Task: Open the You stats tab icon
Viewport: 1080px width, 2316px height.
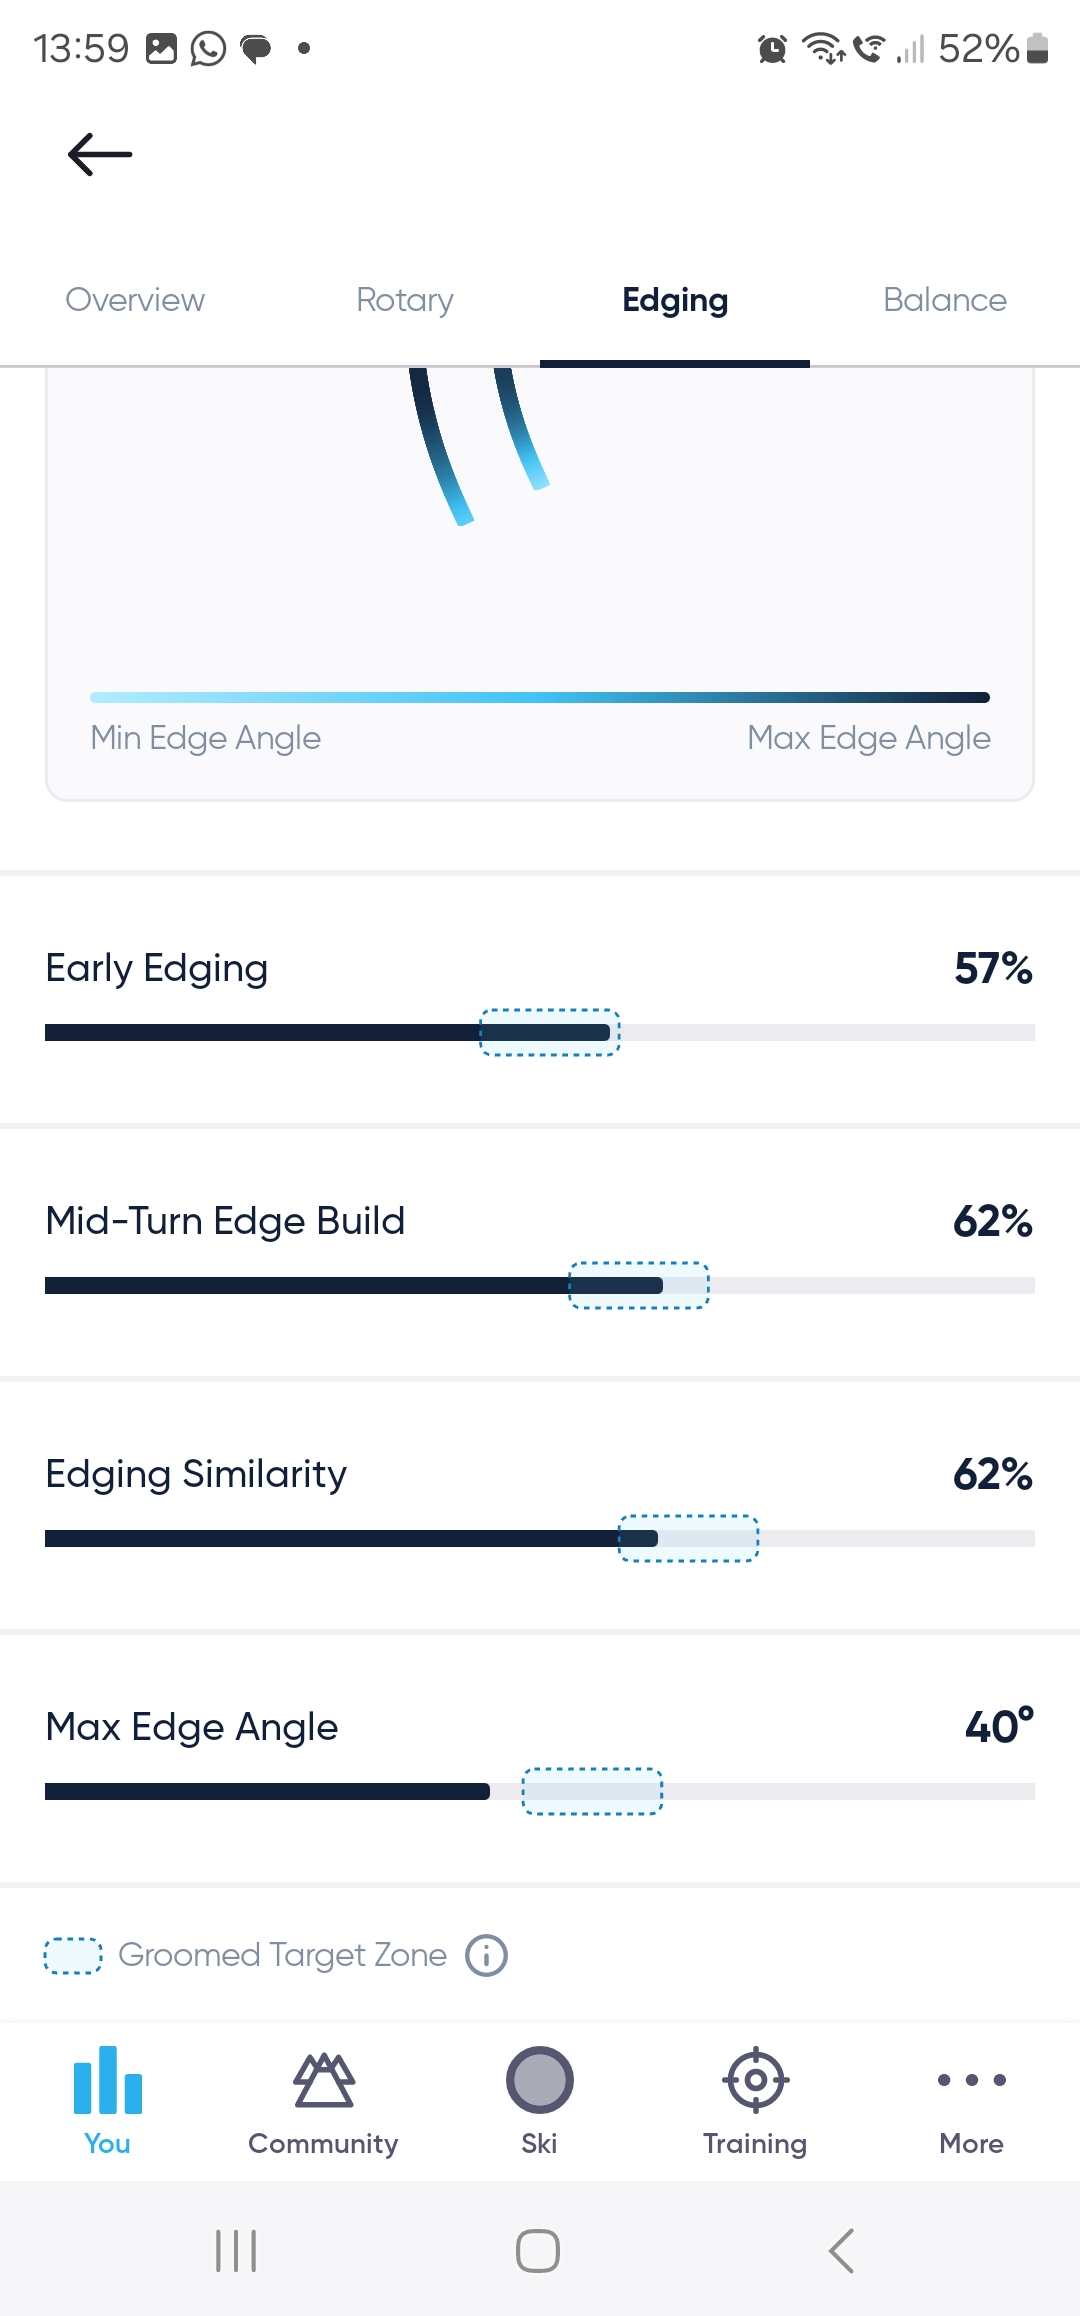Action: click(108, 2080)
